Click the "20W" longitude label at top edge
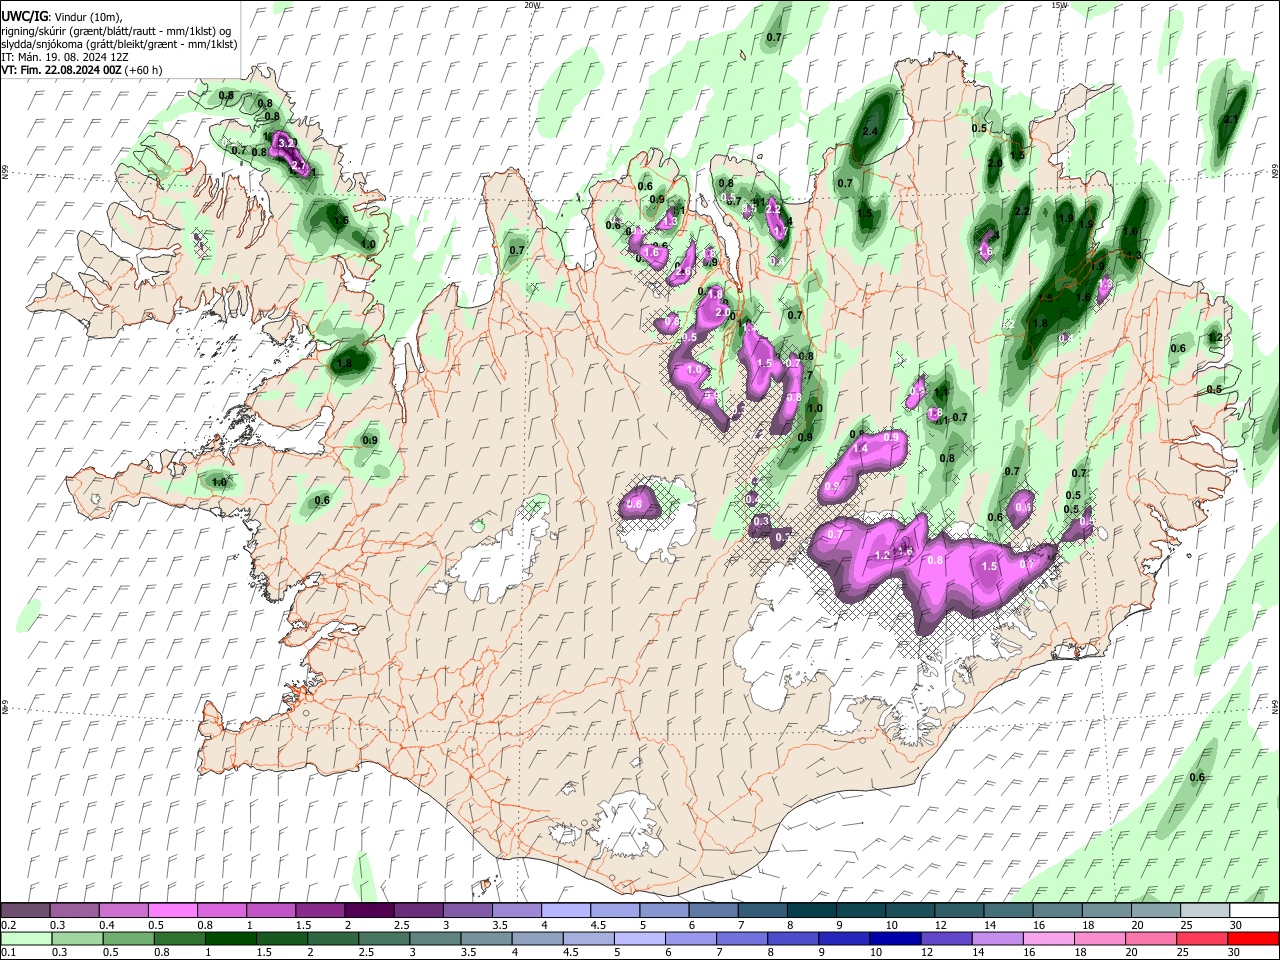 532,5
